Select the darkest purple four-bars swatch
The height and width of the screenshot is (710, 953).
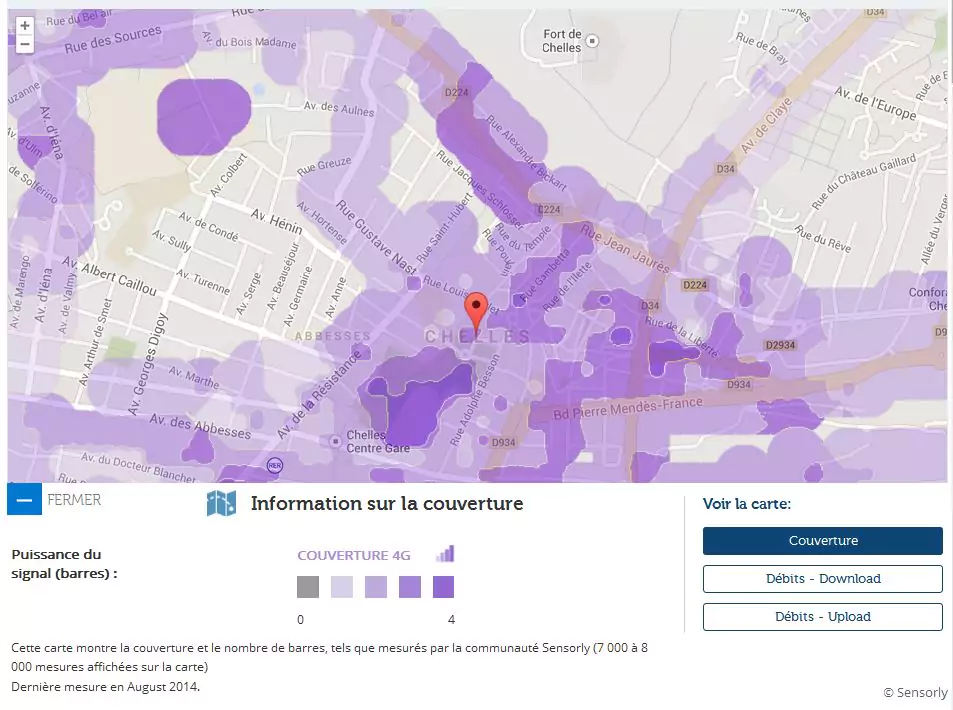(x=443, y=587)
